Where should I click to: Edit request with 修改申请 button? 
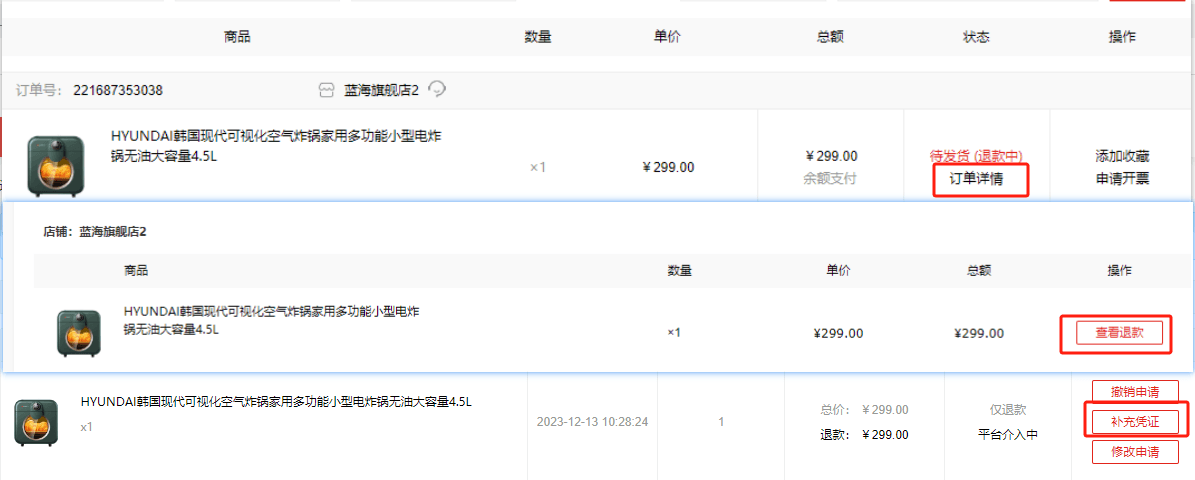pyautogui.click(x=1135, y=452)
